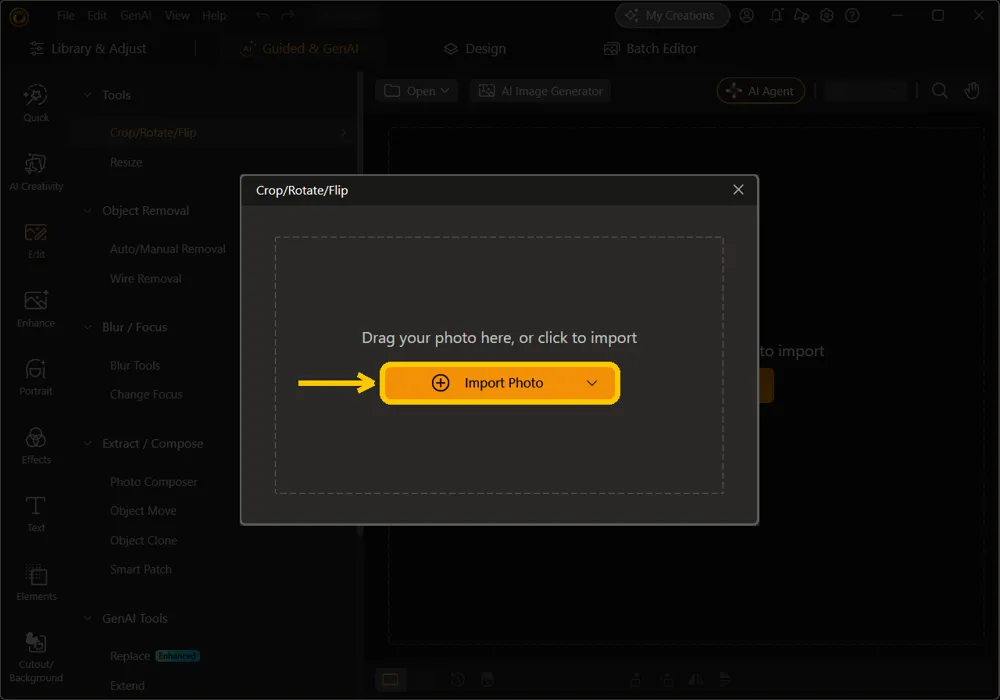Collapse the Extract / Compose section
Viewport: 1000px width, 700px height.
coord(87,444)
